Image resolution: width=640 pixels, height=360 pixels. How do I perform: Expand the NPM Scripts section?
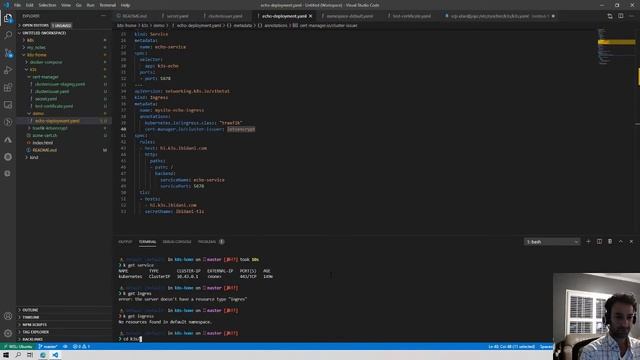pyautogui.click(x=34, y=324)
